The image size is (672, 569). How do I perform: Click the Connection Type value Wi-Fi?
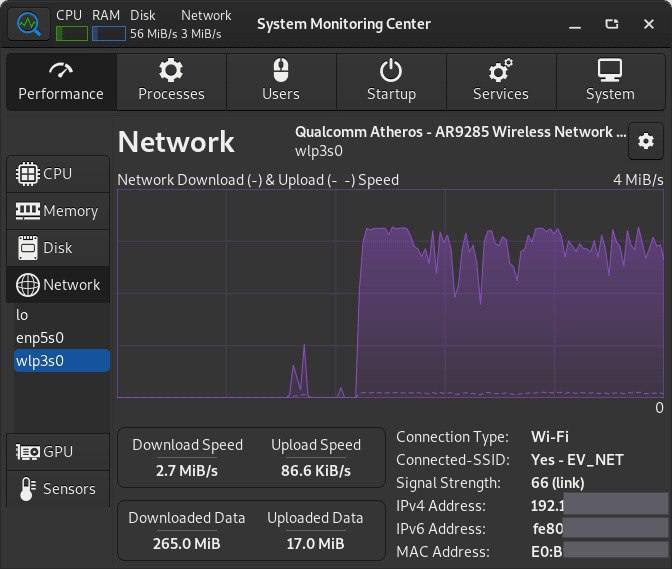pyautogui.click(x=550, y=437)
